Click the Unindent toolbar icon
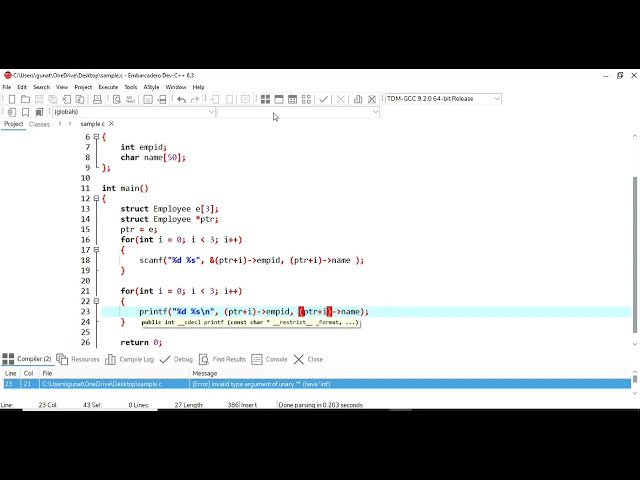The height and width of the screenshot is (480, 640). pyautogui.click(x=229, y=99)
